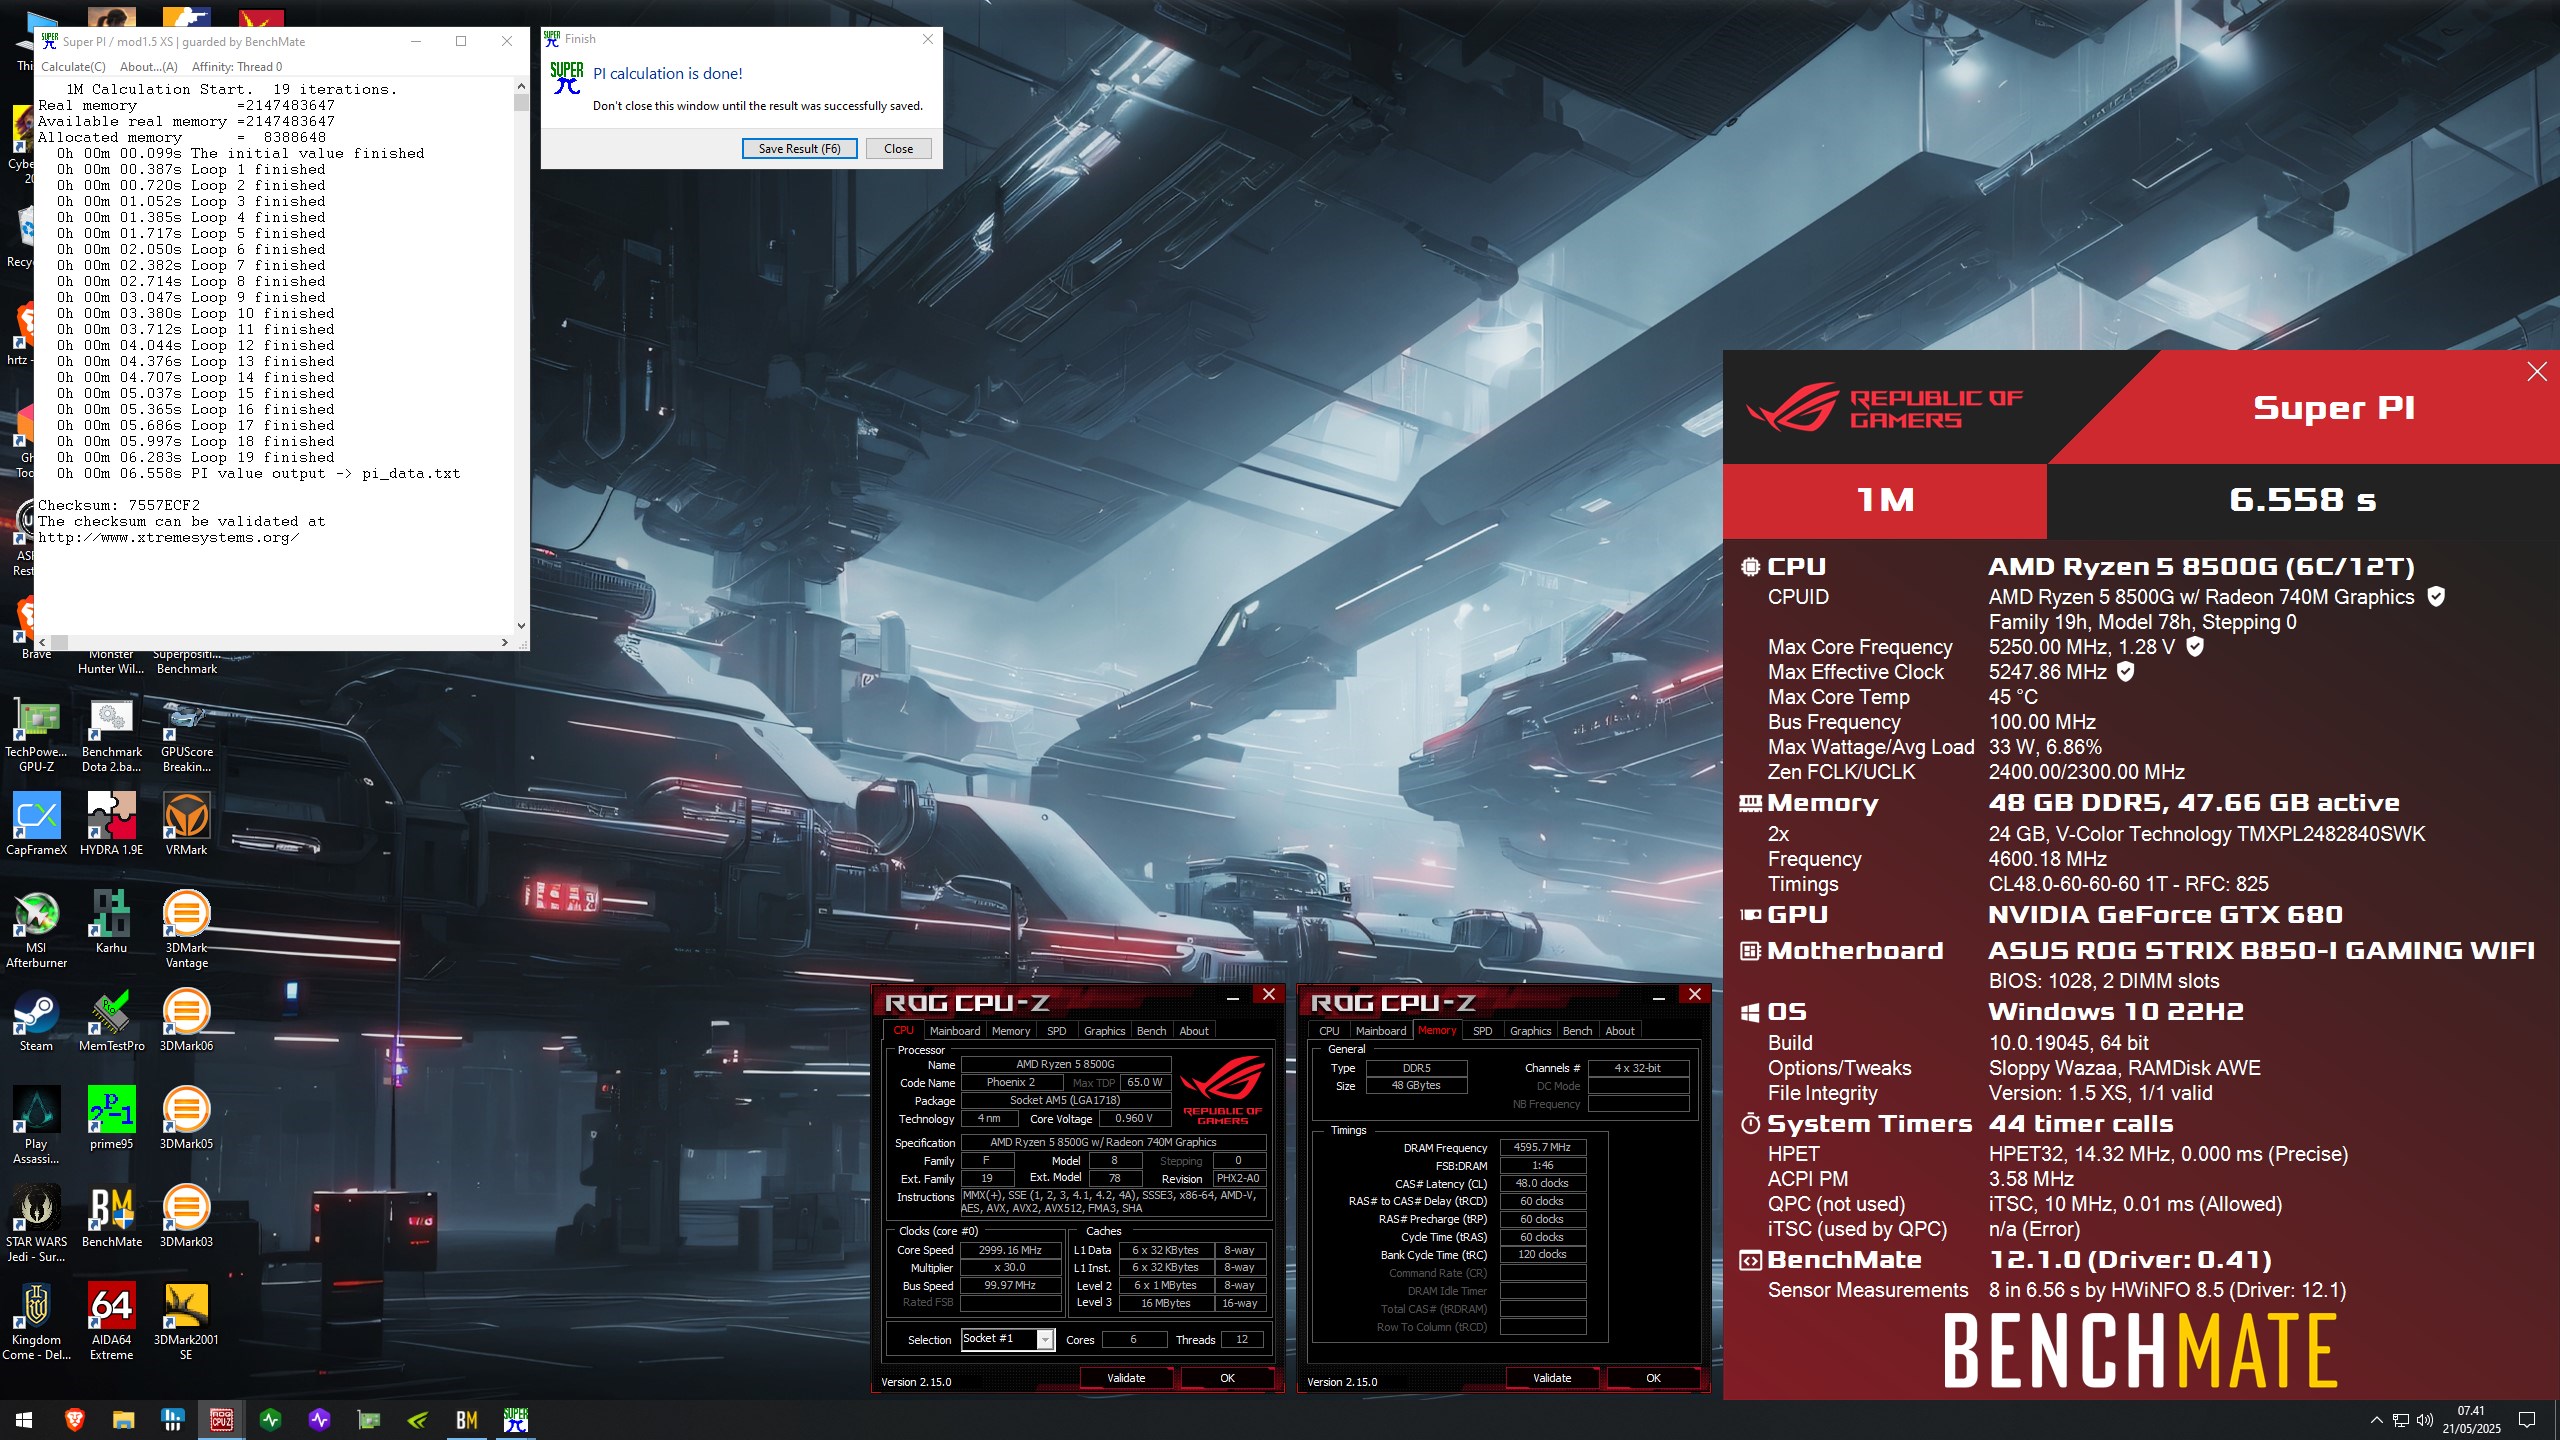Click BenchMate BM icon in taskbar
Viewport: 2560px width, 1440px height.
[466, 1420]
